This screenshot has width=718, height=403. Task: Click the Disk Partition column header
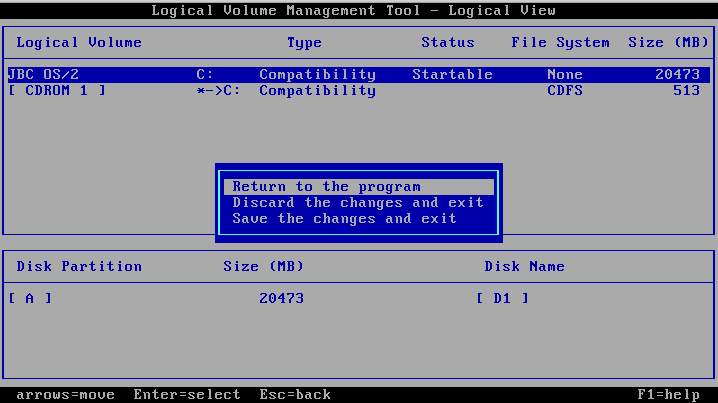point(79,267)
